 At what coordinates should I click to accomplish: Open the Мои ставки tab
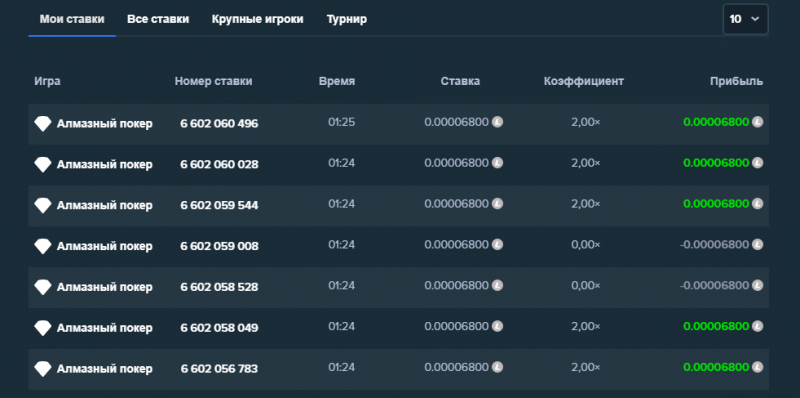(72, 19)
